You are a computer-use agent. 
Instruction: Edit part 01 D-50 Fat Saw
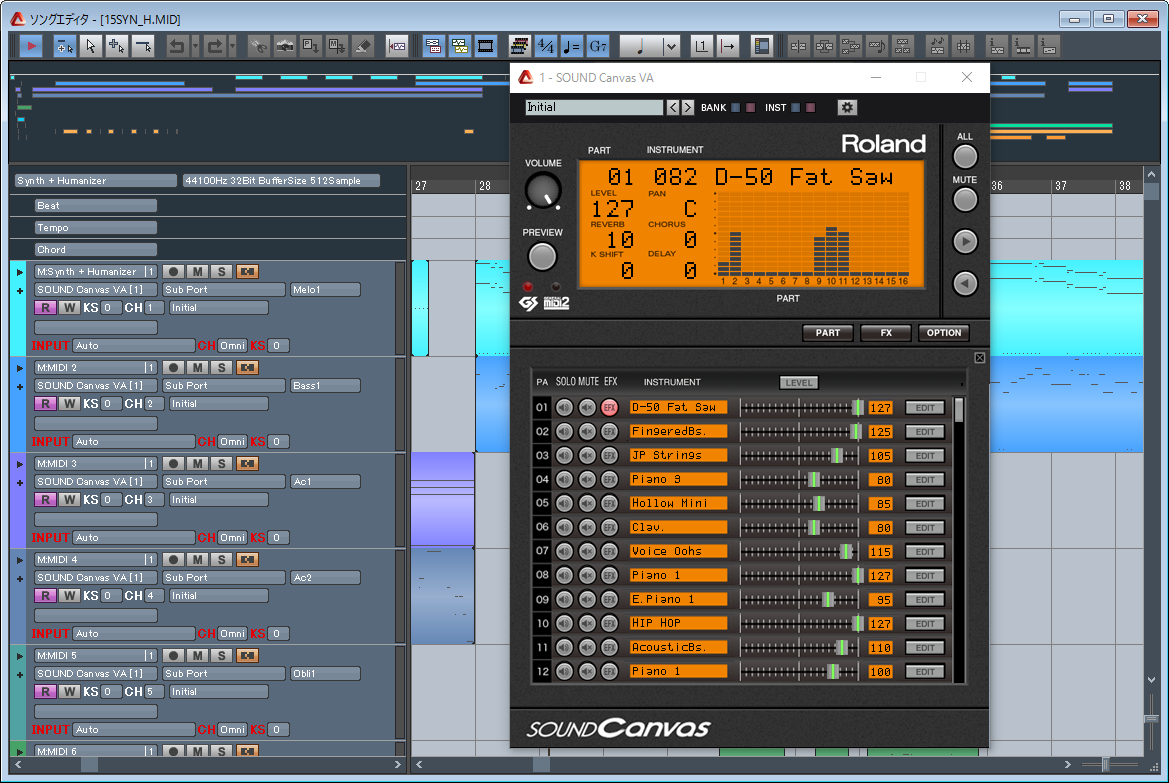pos(925,408)
